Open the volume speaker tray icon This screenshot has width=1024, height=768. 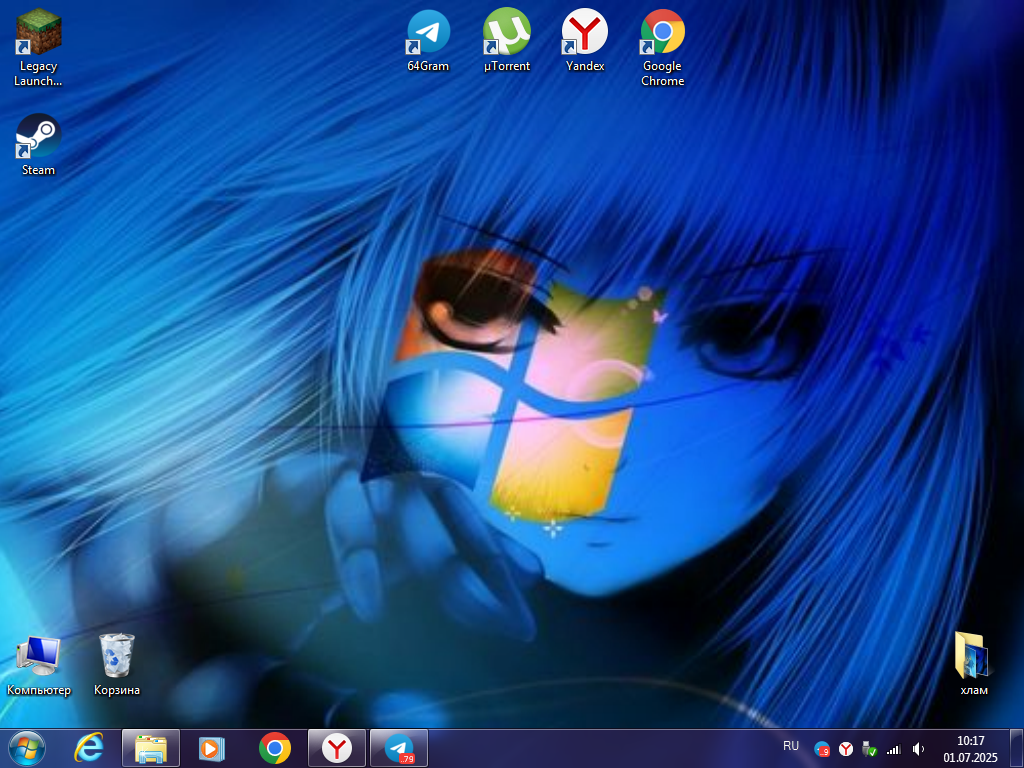[918, 749]
